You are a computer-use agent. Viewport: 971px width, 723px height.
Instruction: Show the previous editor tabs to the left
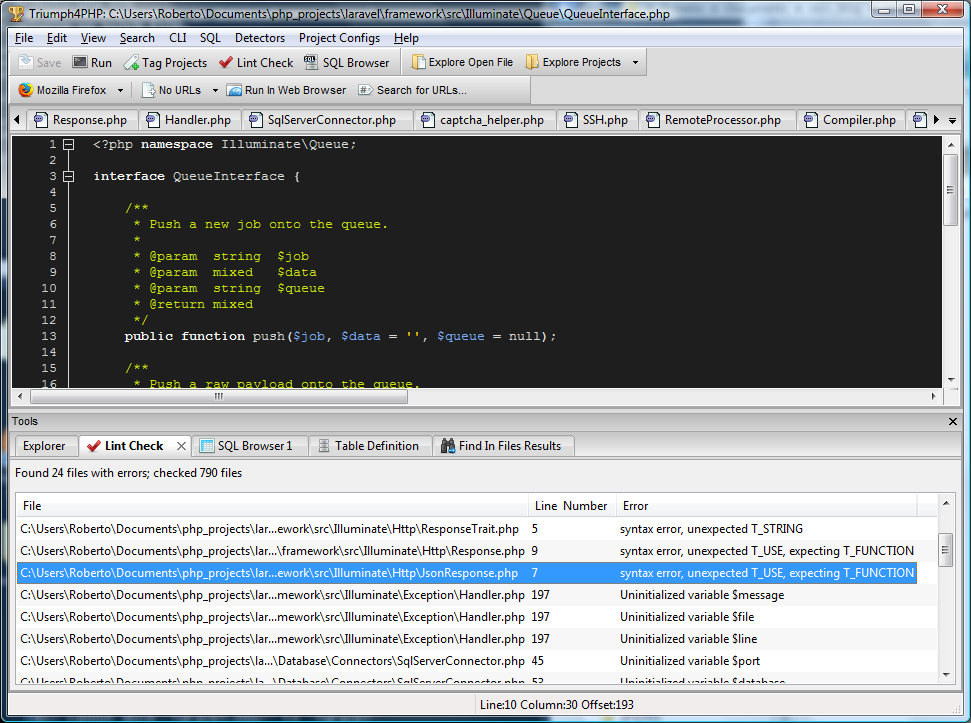pos(17,120)
